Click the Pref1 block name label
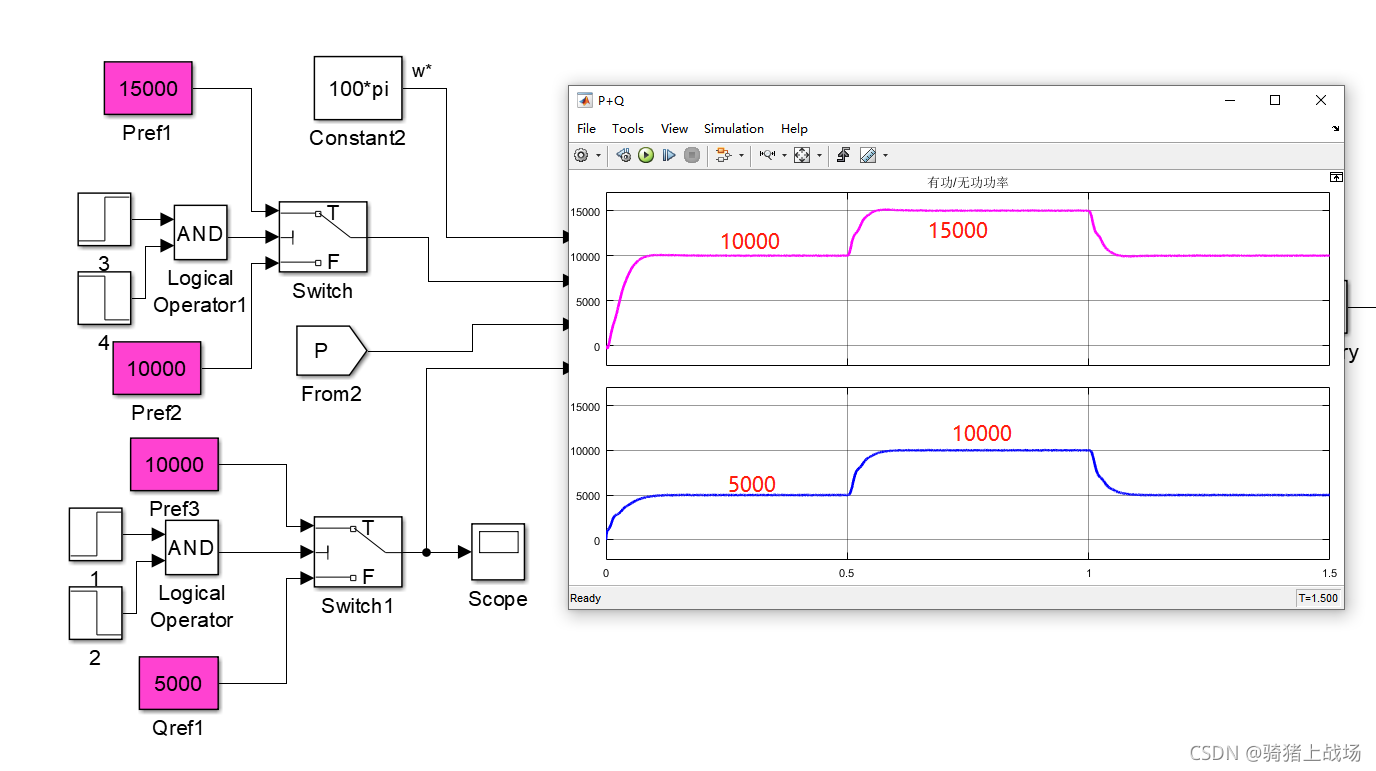1376x771 pixels. 147,132
